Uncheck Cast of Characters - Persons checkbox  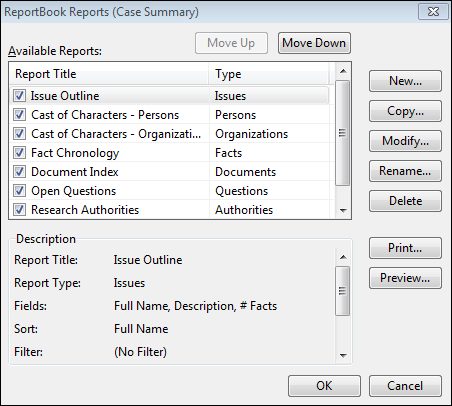(19, 115)
